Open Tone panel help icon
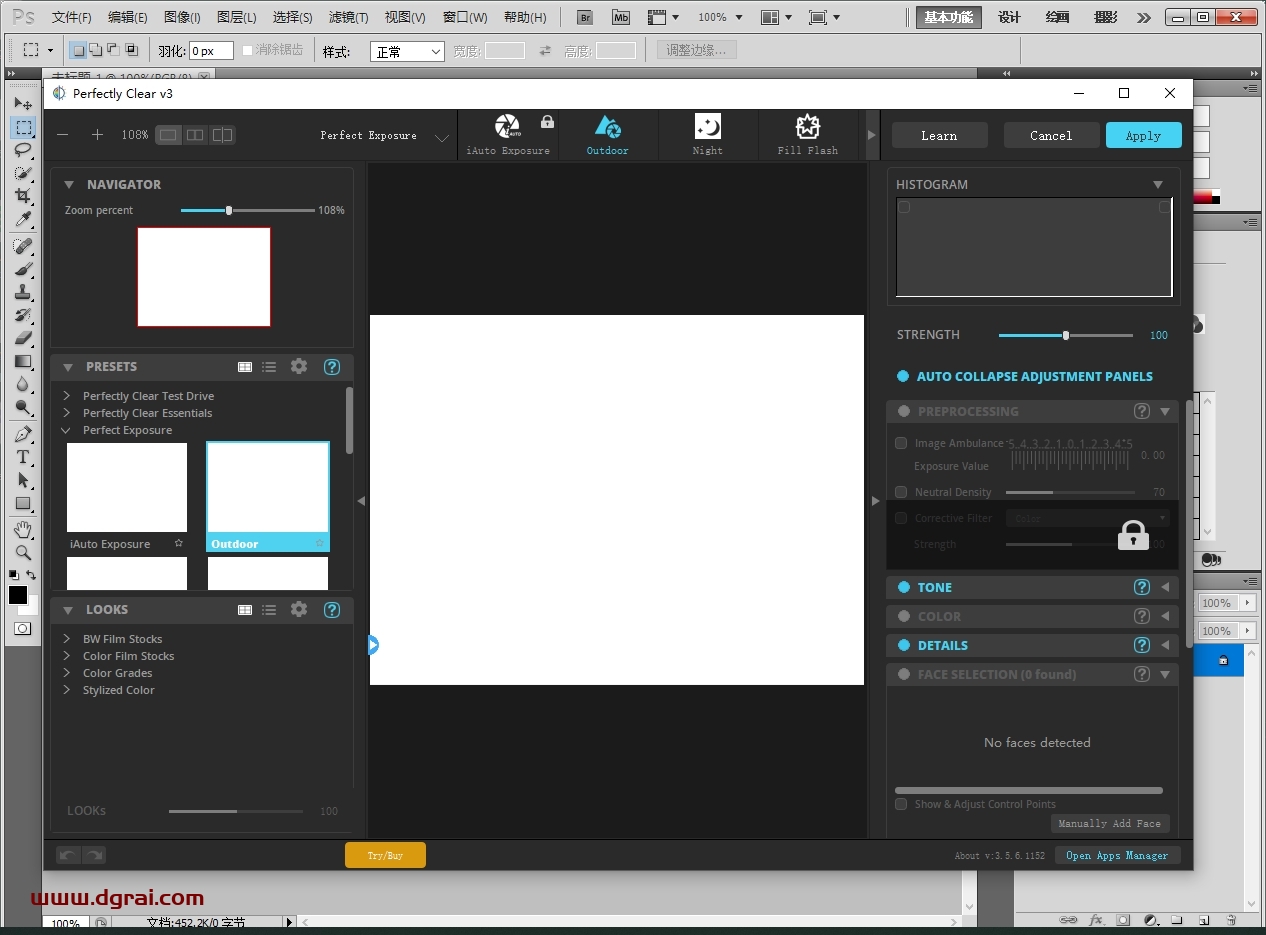 coord(1142,587)
